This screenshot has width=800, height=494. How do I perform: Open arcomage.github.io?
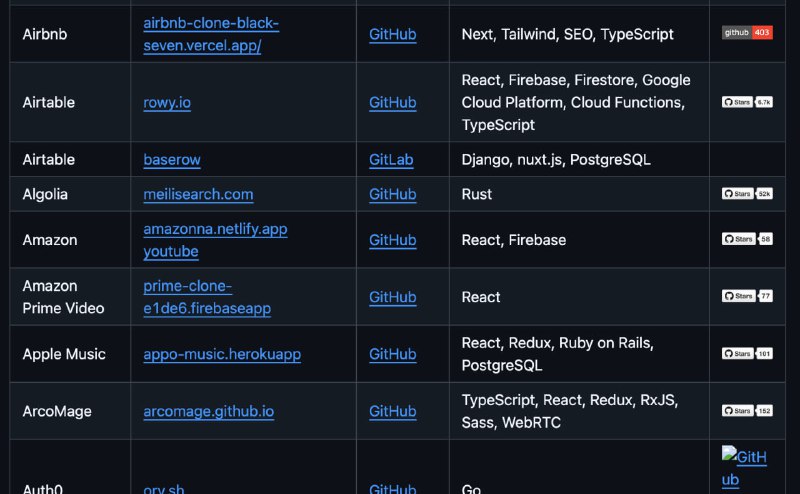point(209,411)
